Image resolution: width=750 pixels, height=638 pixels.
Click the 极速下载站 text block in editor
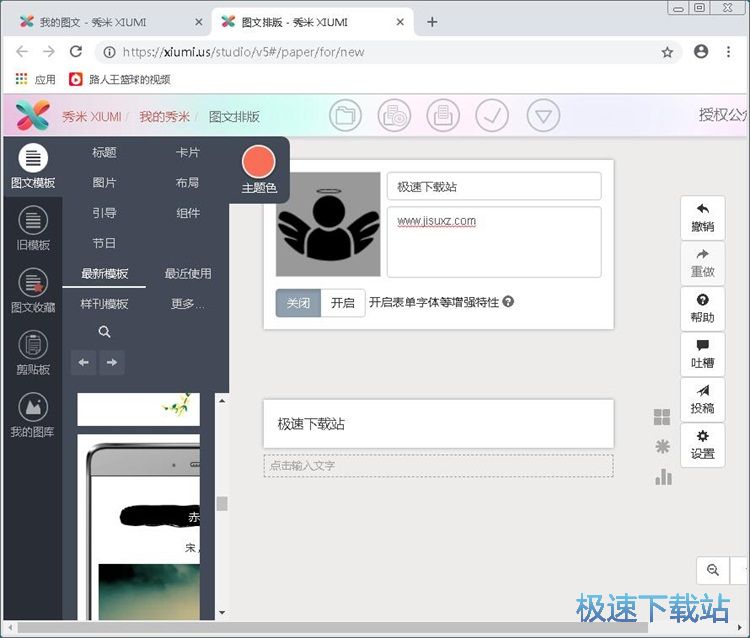tap(438, 424)
